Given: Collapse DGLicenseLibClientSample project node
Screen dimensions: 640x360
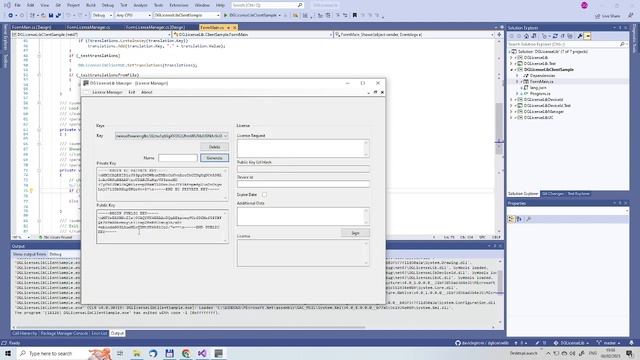Looking at the screenshot, I should pyautogui.click(x=511, y=70).
